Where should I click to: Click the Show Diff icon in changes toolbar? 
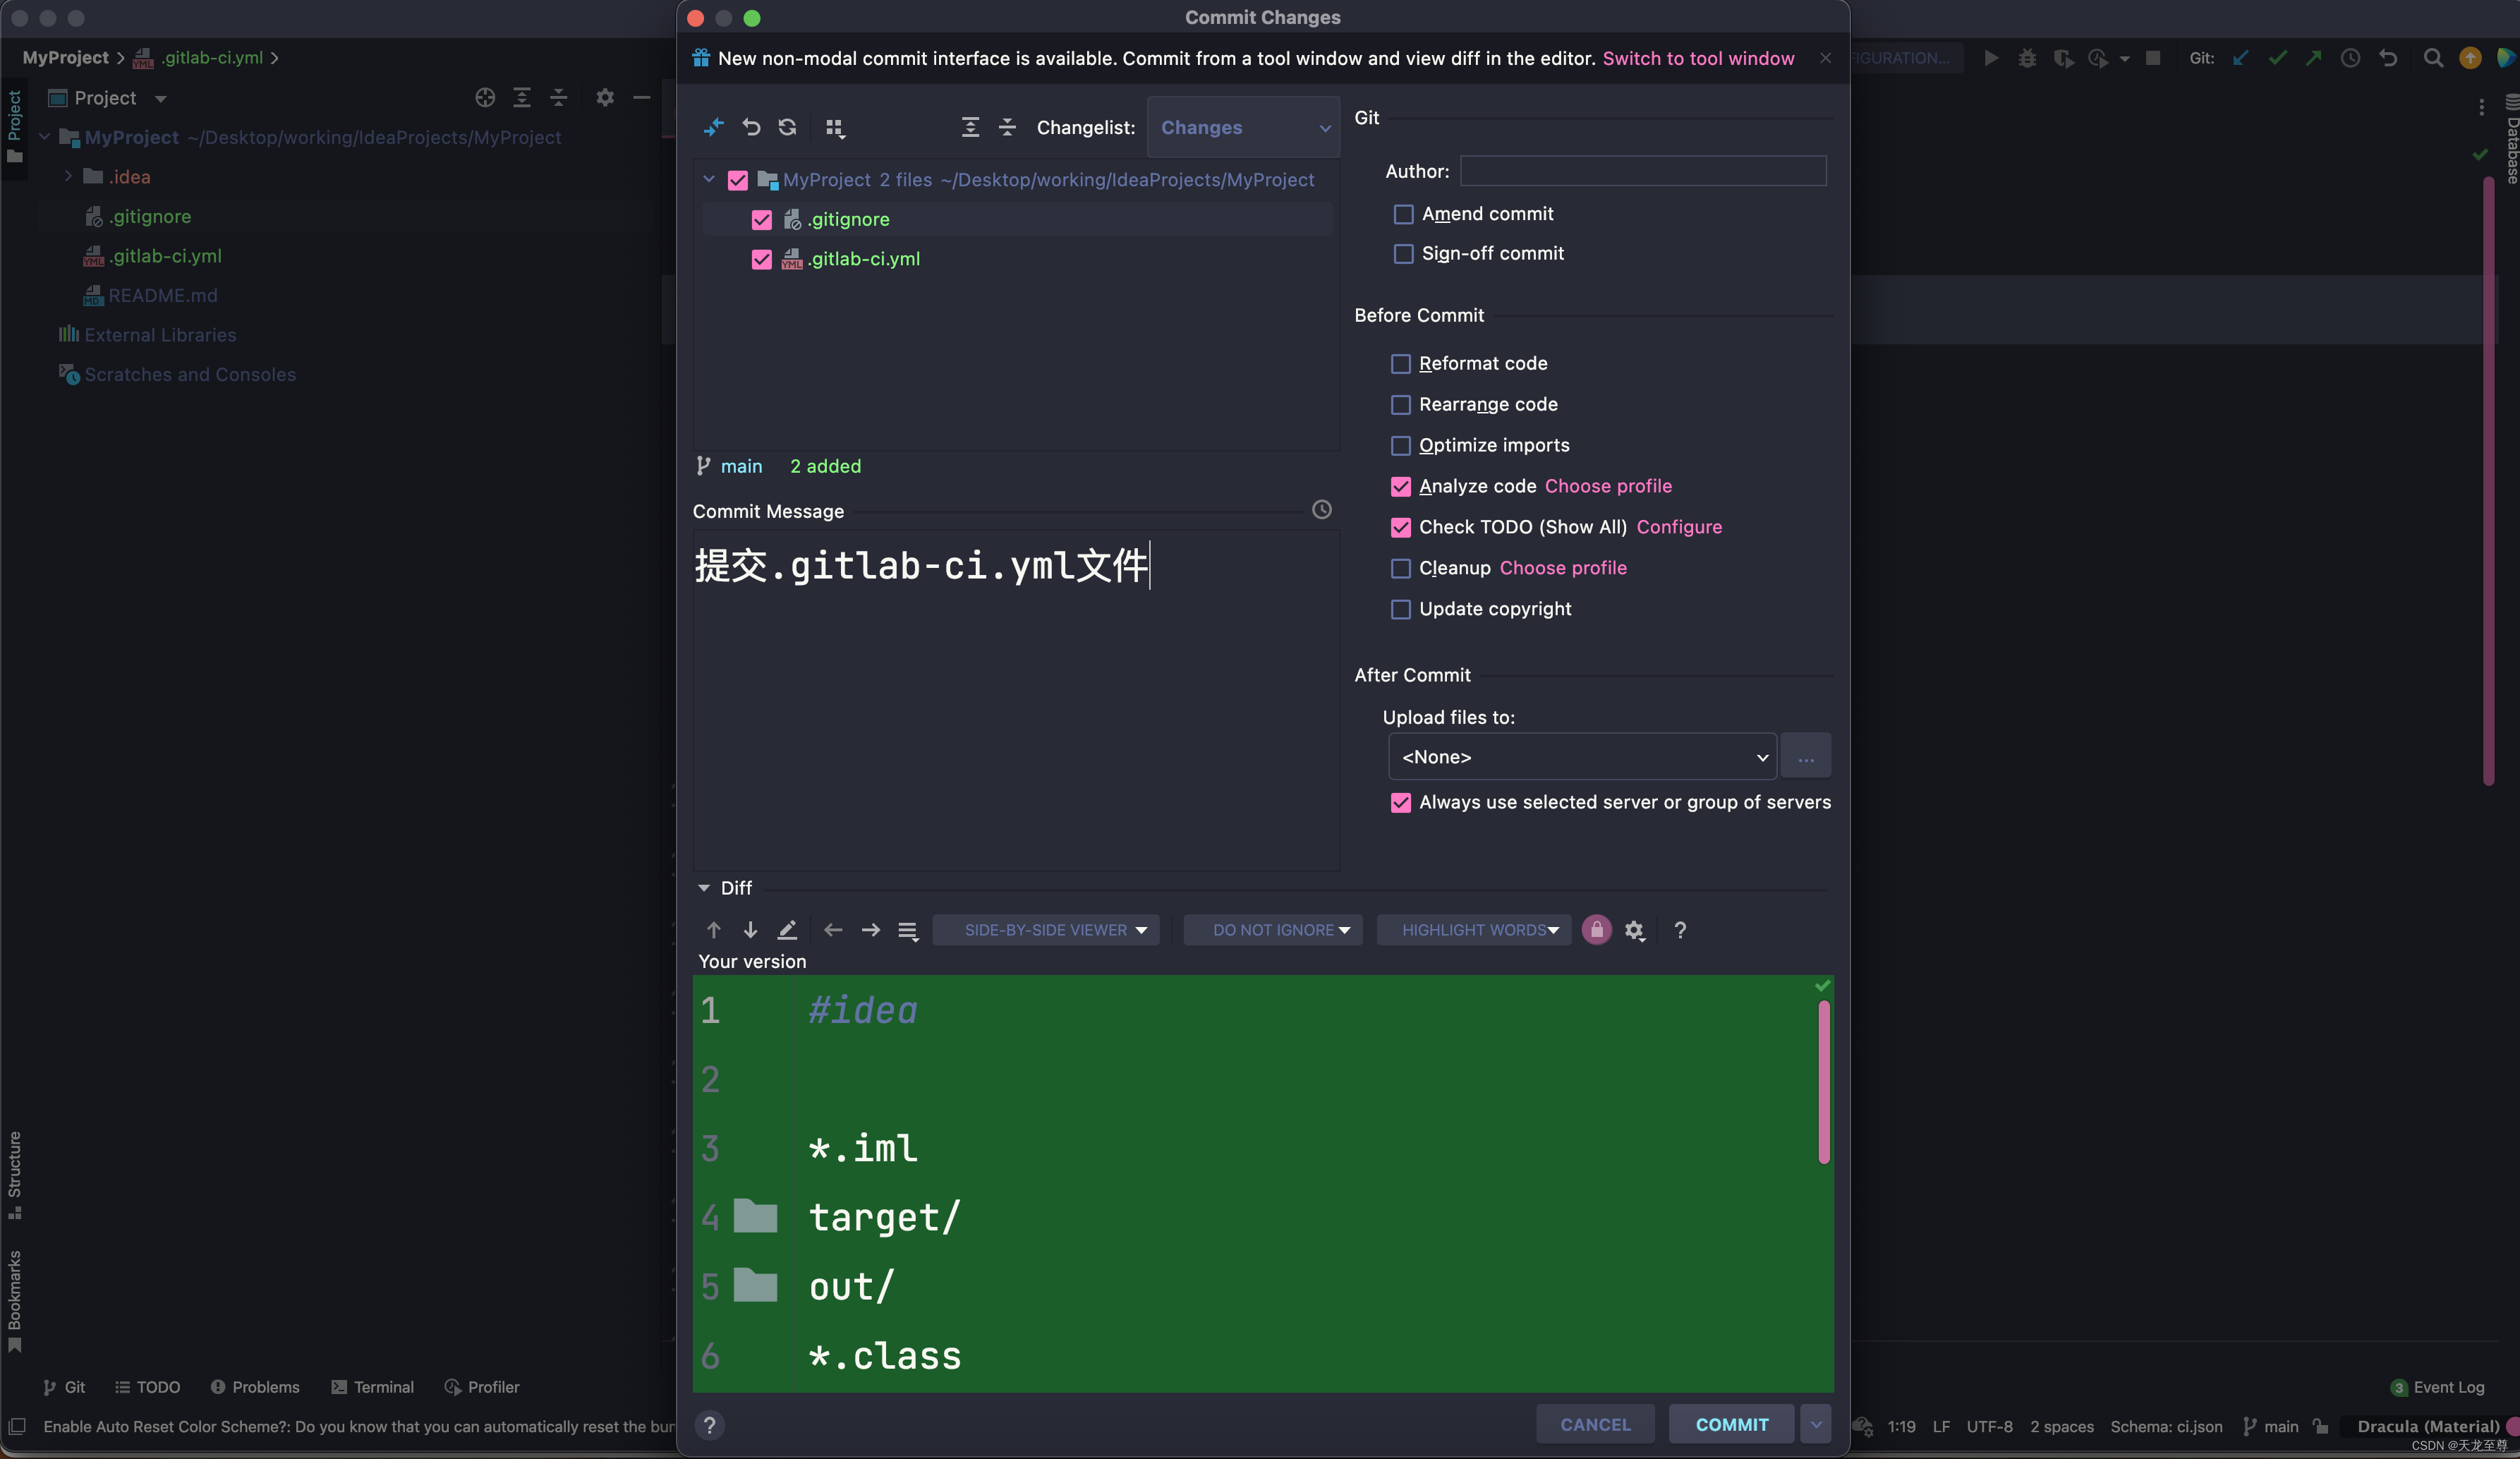click(x=713, y=127)
